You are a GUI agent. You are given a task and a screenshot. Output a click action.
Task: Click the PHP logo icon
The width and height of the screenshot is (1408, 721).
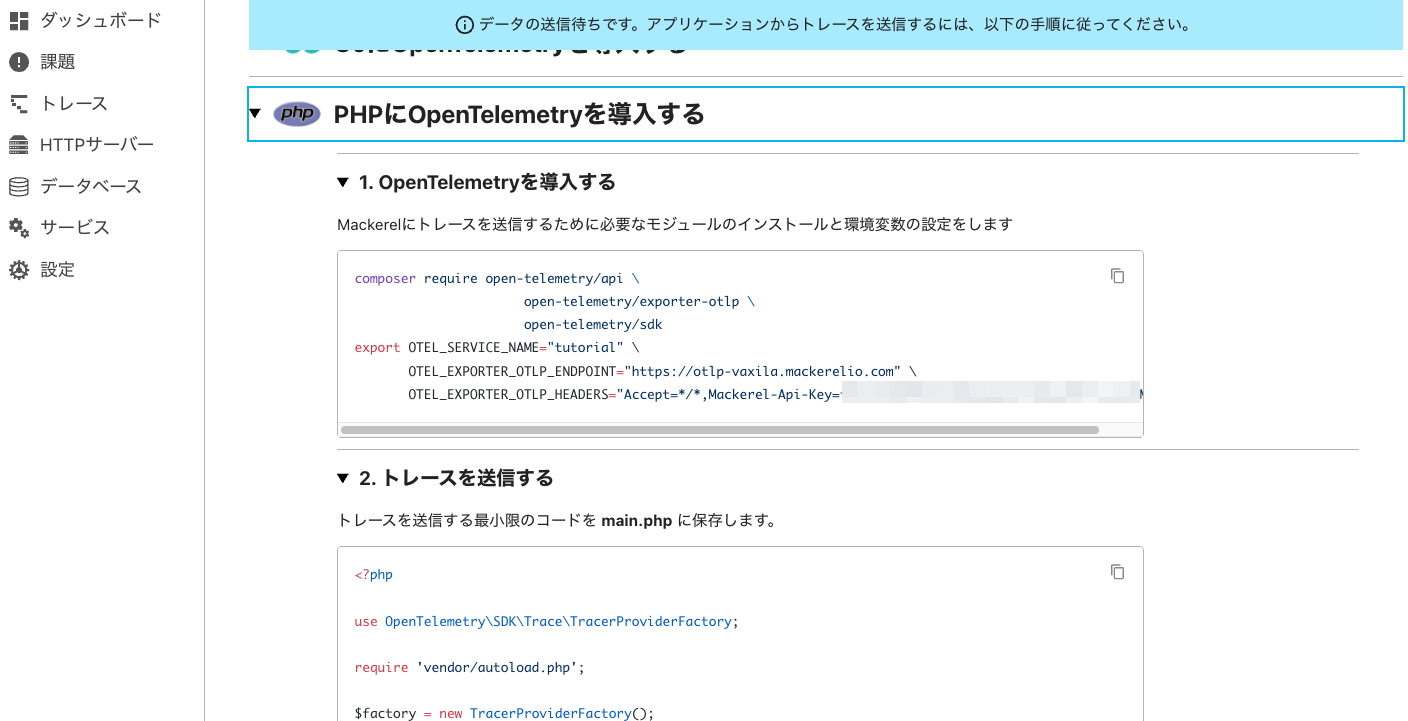click(297, 114)
